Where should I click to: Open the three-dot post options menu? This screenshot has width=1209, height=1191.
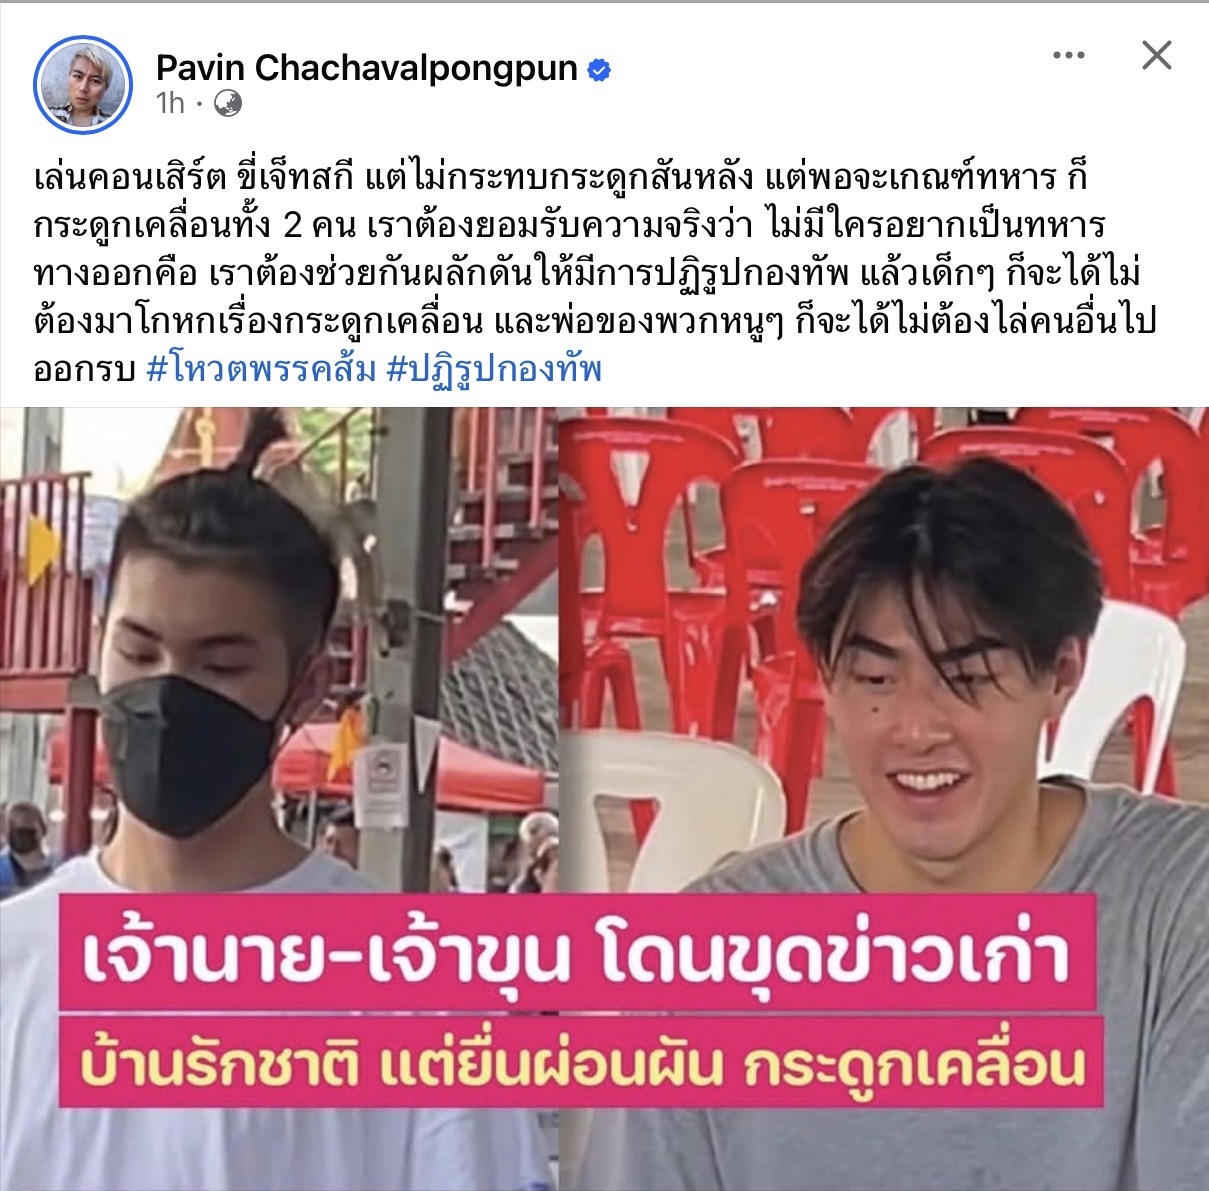click(1069, 55)
